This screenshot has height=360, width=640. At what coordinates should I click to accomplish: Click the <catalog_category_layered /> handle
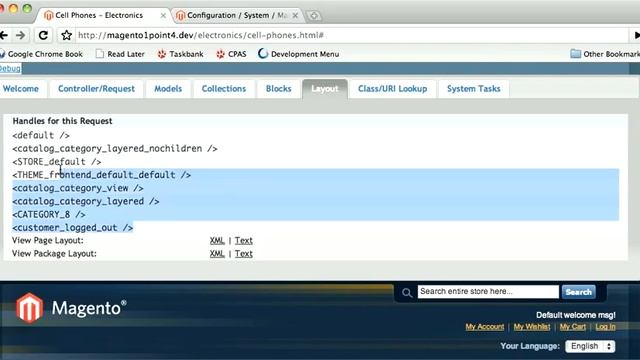click(x=86, y=201)
